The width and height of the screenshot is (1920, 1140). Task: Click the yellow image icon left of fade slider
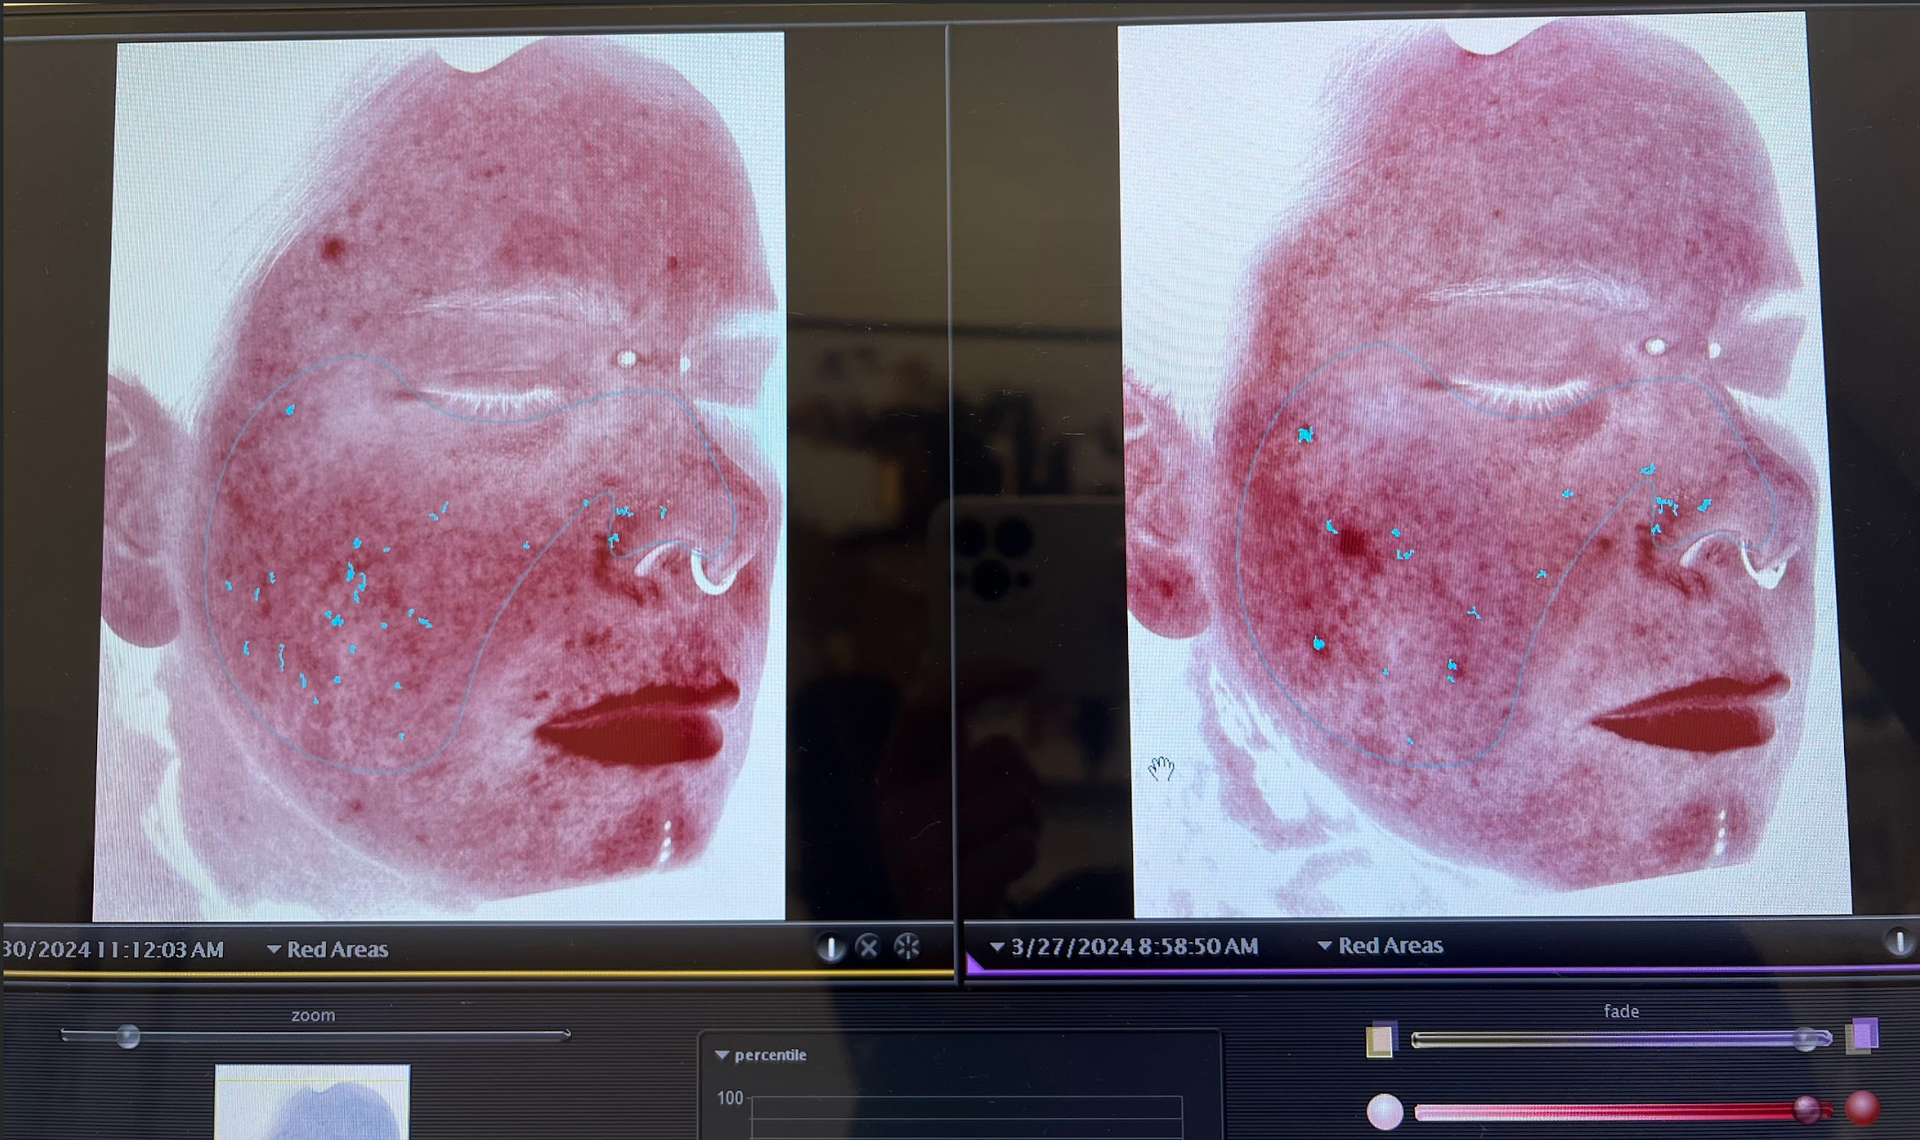pos(1381,1039)
